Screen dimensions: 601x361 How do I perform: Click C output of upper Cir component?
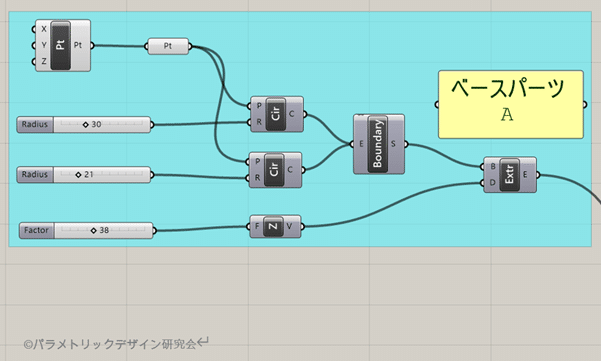pos(292,114)
